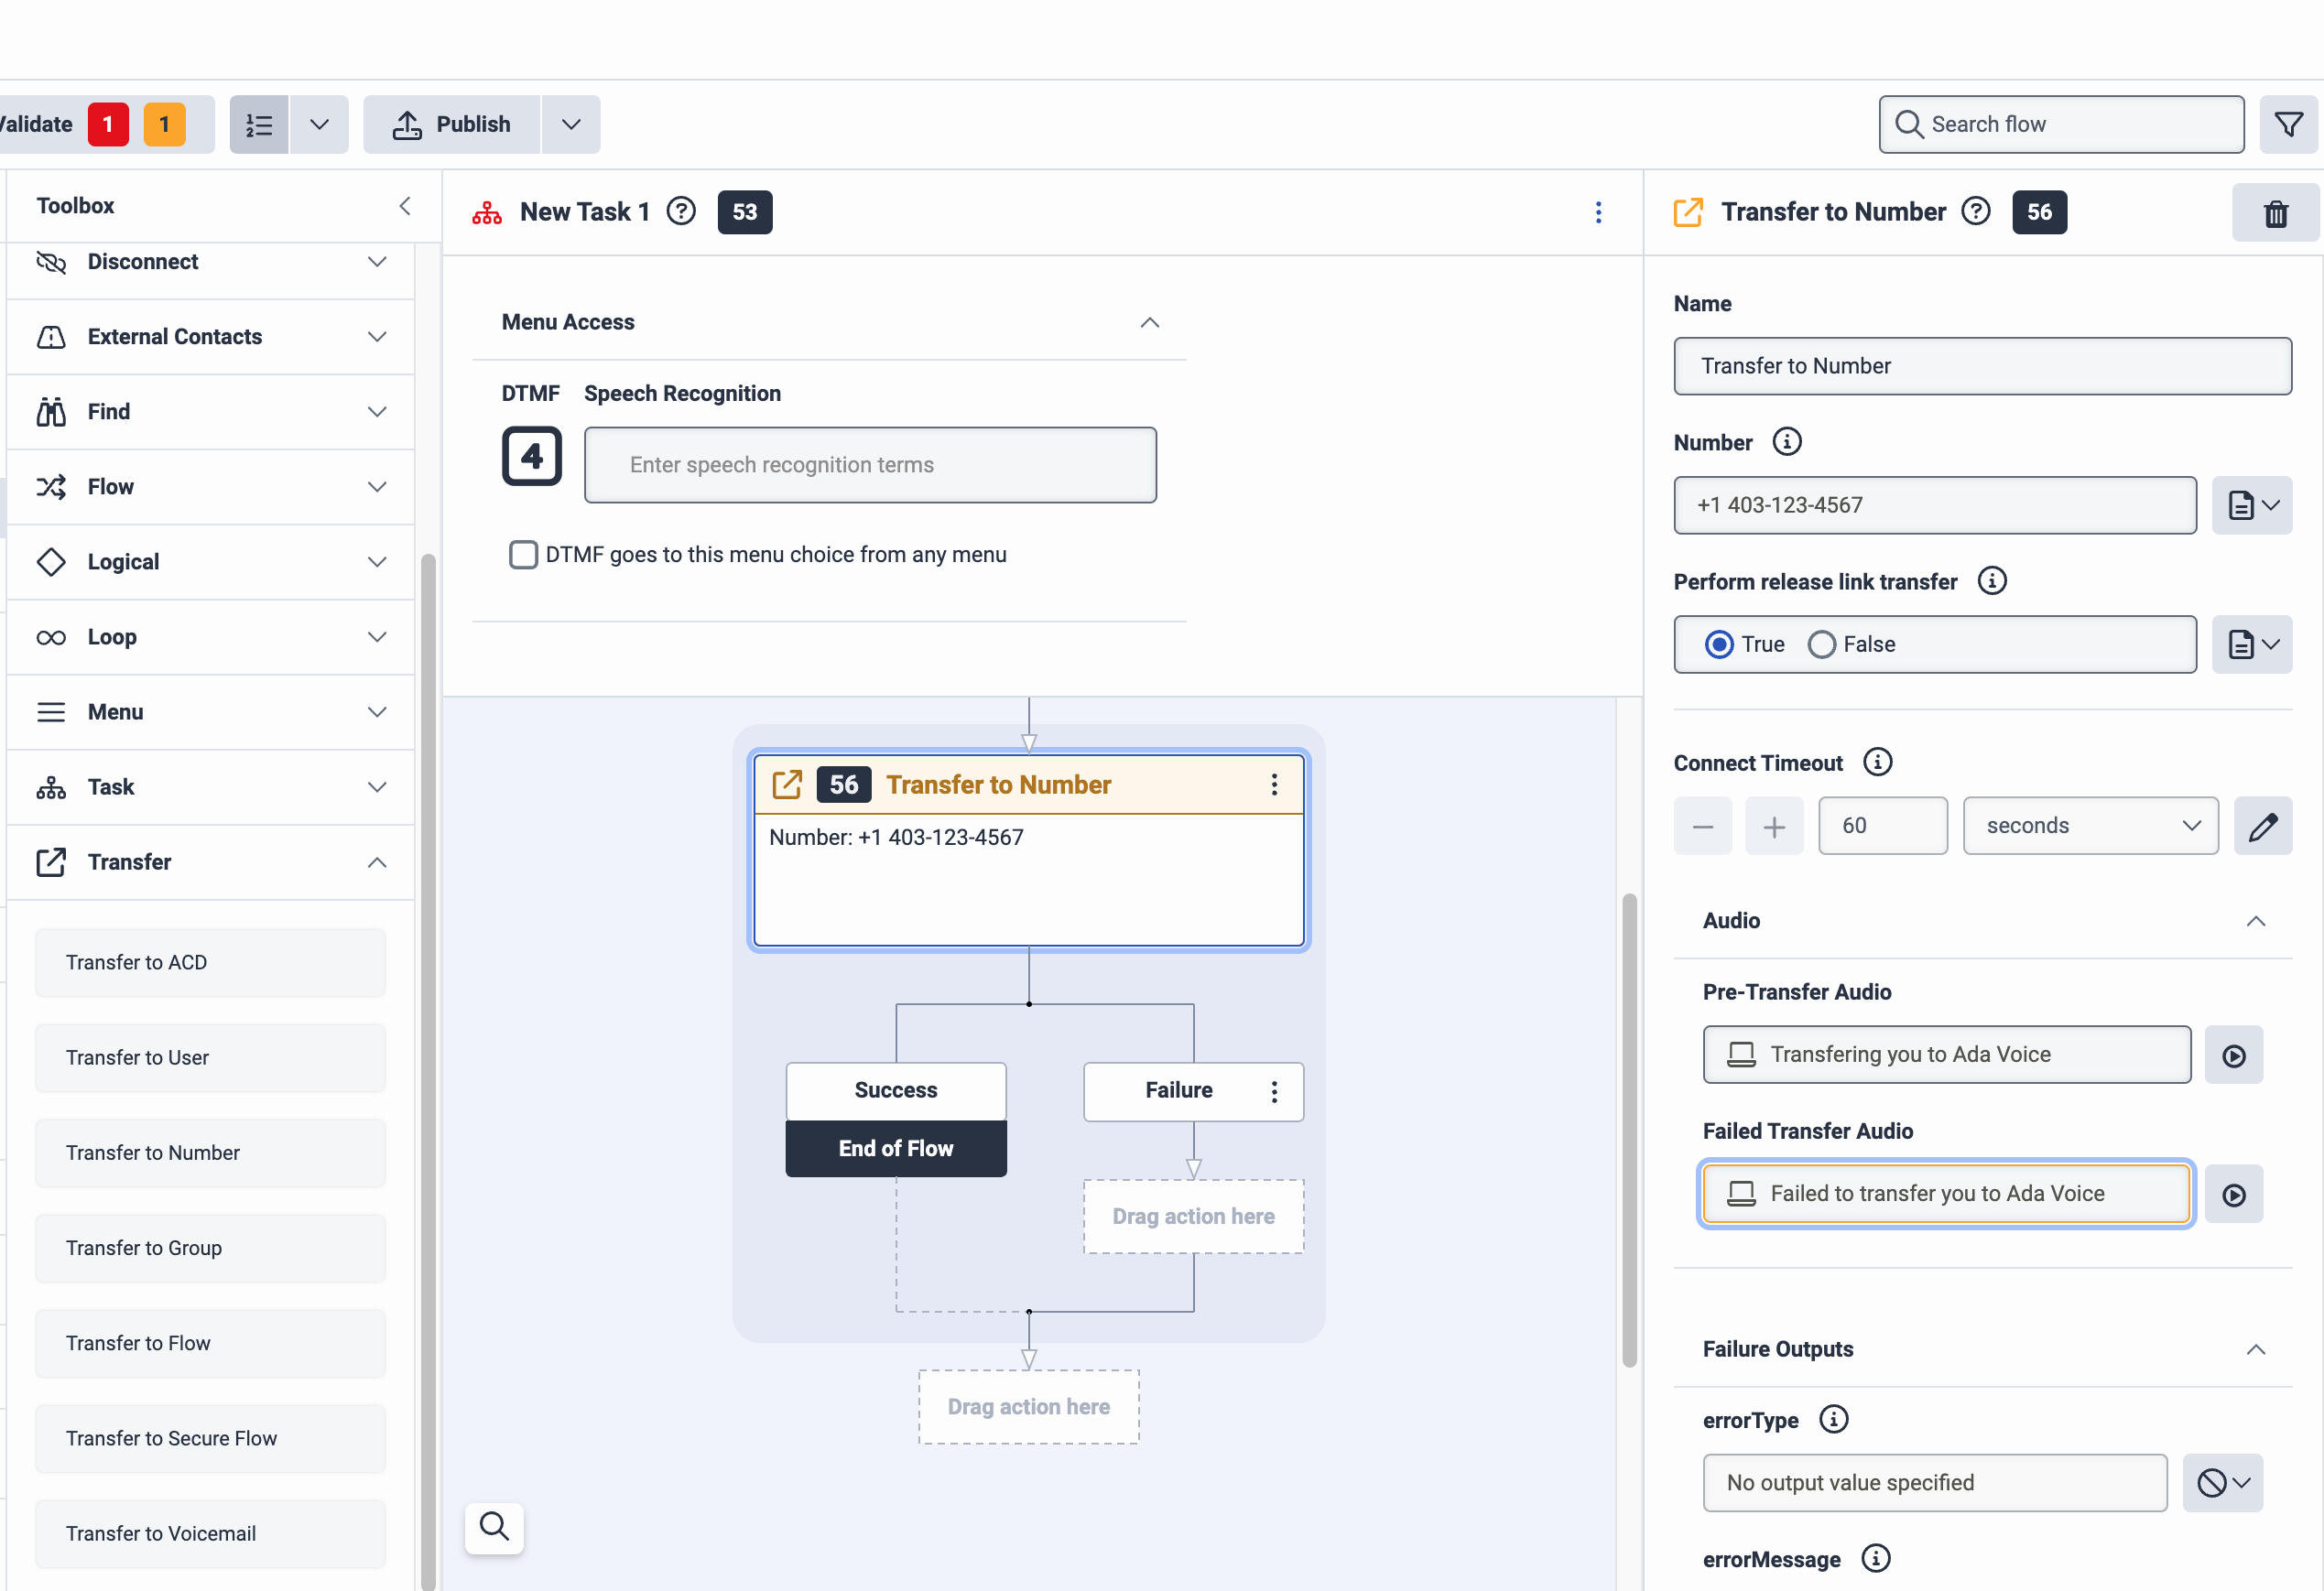Enable DTMF goes to this menu choice checkbox
The height and width of the screenshot is (1591, 2324).
[x=523, y=555]
